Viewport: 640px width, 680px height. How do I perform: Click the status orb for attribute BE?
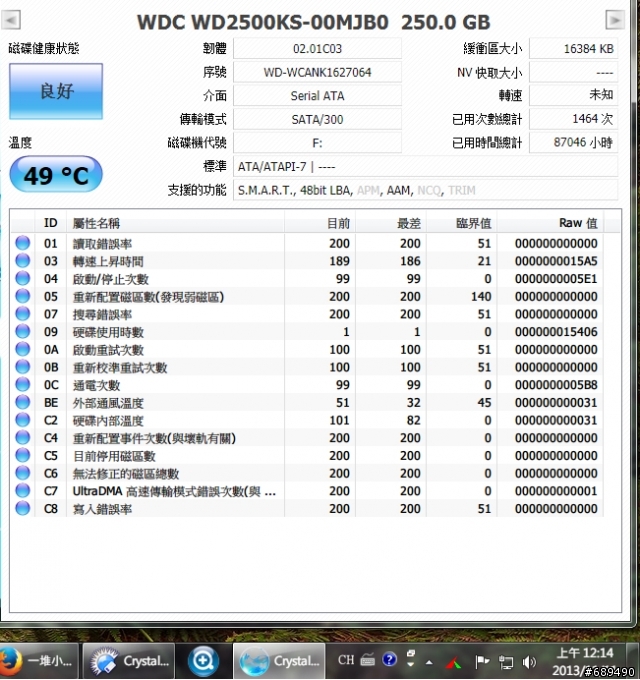[x=23, y=402]
